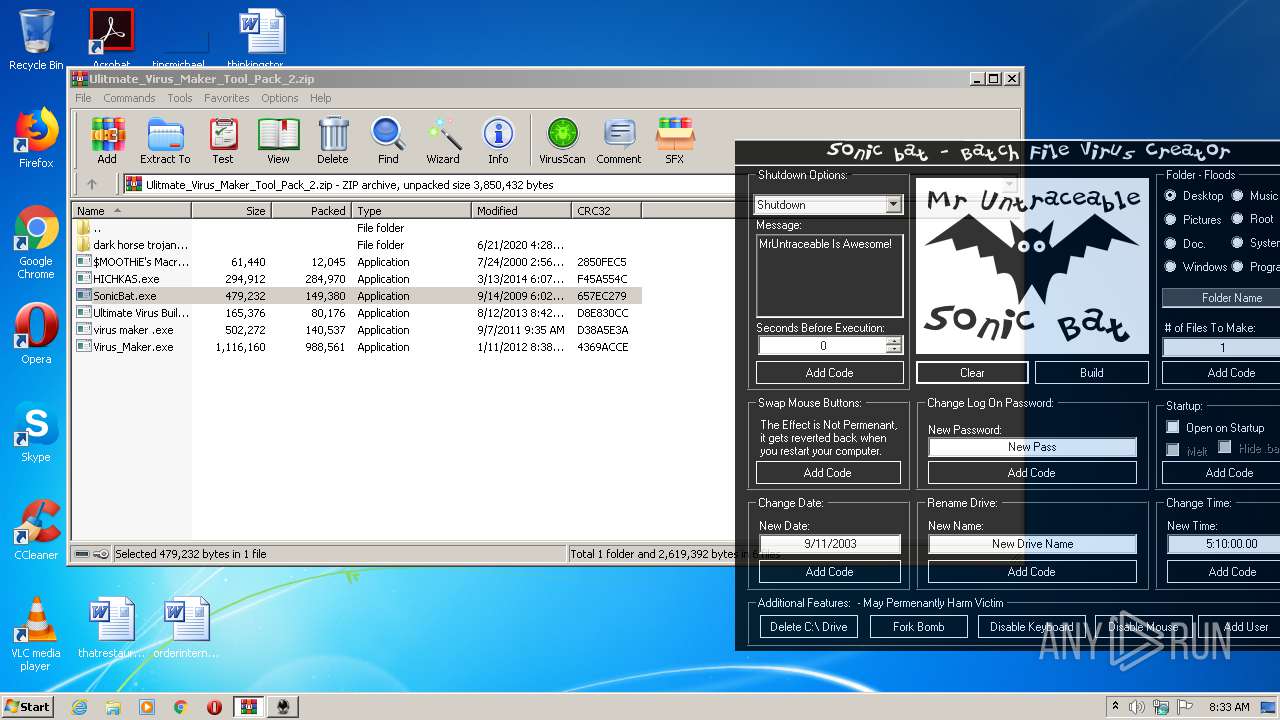Image resolution: width=1280 pixels, height=720 pixels.
Task: Select the Music radio button
Action: tap(1237, 196)
